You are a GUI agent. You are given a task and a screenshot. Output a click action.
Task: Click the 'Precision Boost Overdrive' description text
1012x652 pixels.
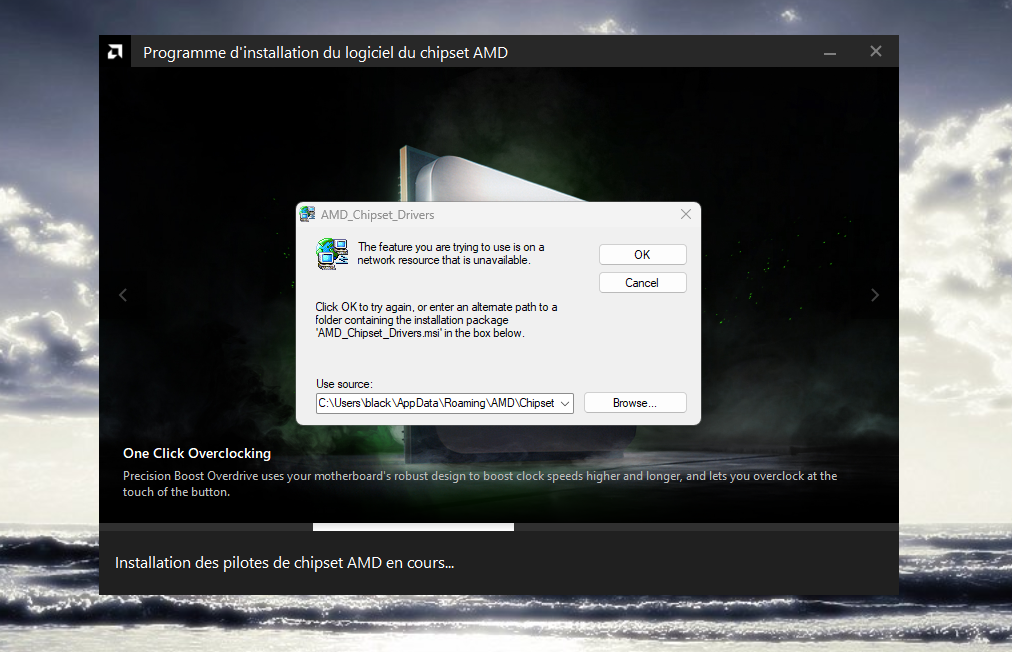point(480,484)
